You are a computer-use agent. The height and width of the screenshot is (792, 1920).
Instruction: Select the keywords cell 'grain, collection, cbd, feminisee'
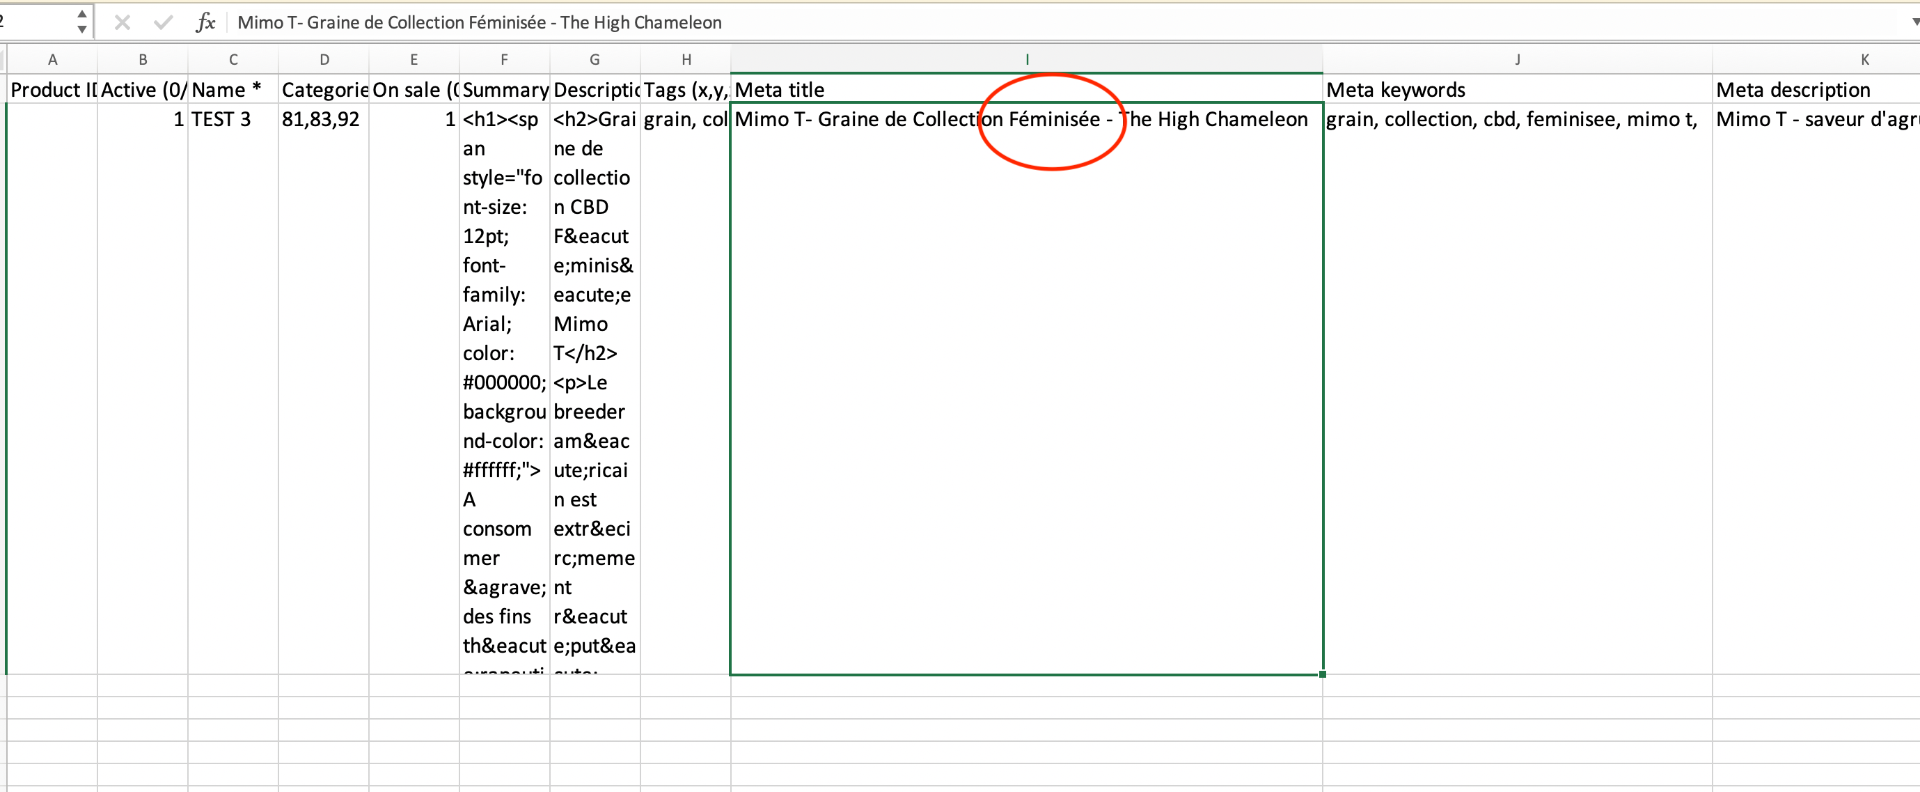click(x=1518, y=389)
